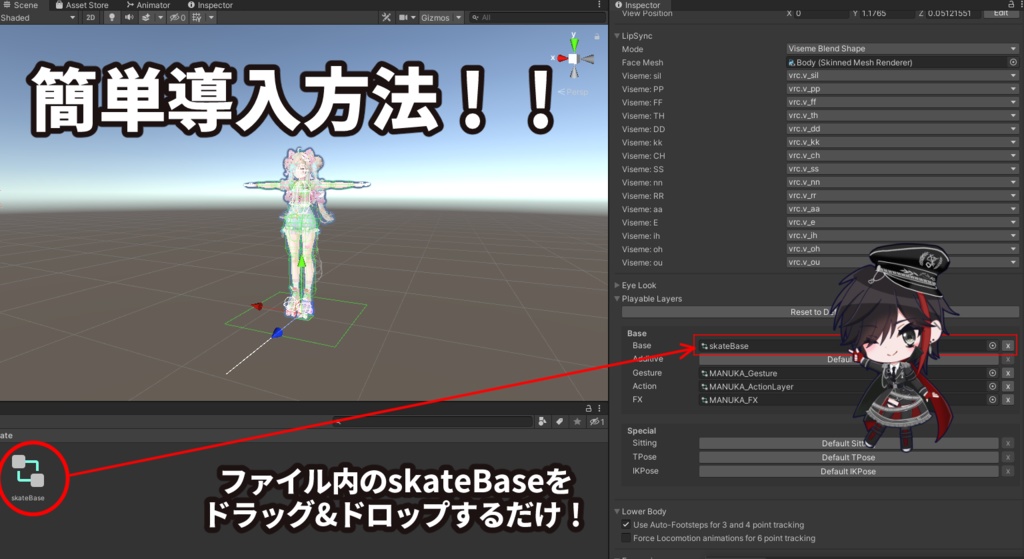Collapse the Lower Body section
Viewport: 1024px width, 559px height.
tap(617, 511)
